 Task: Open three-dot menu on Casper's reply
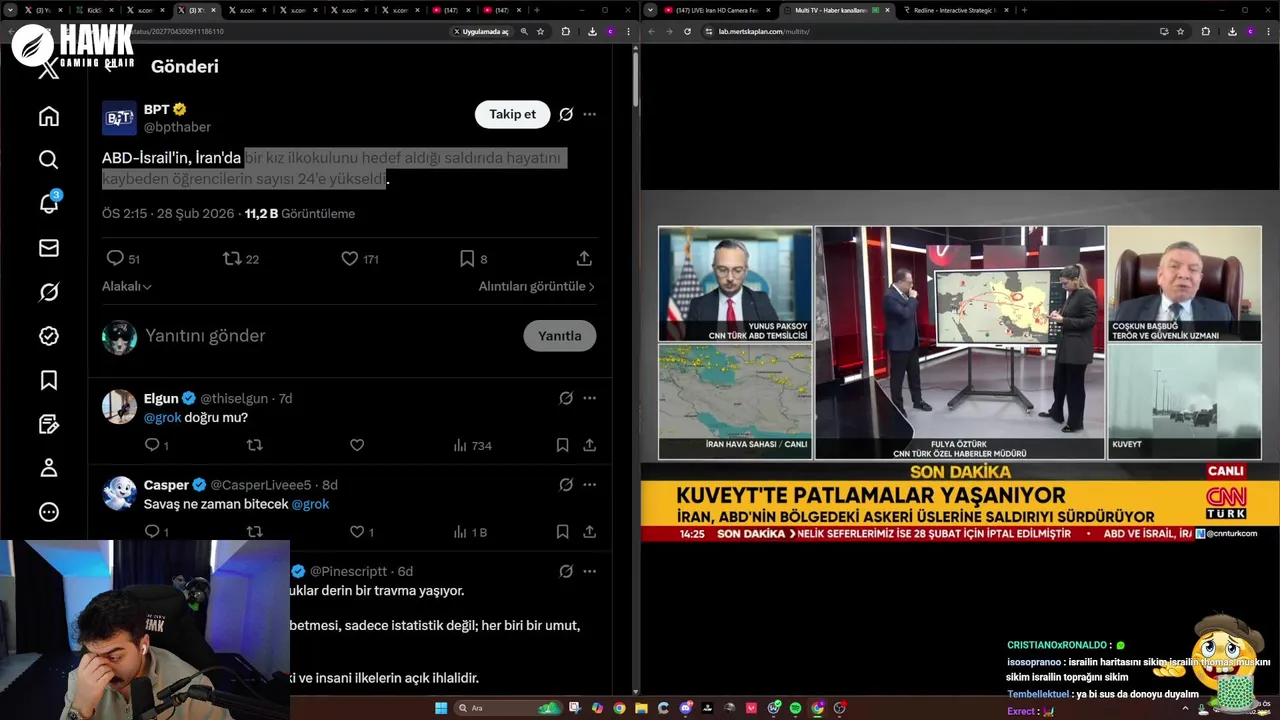coord(590,485)
